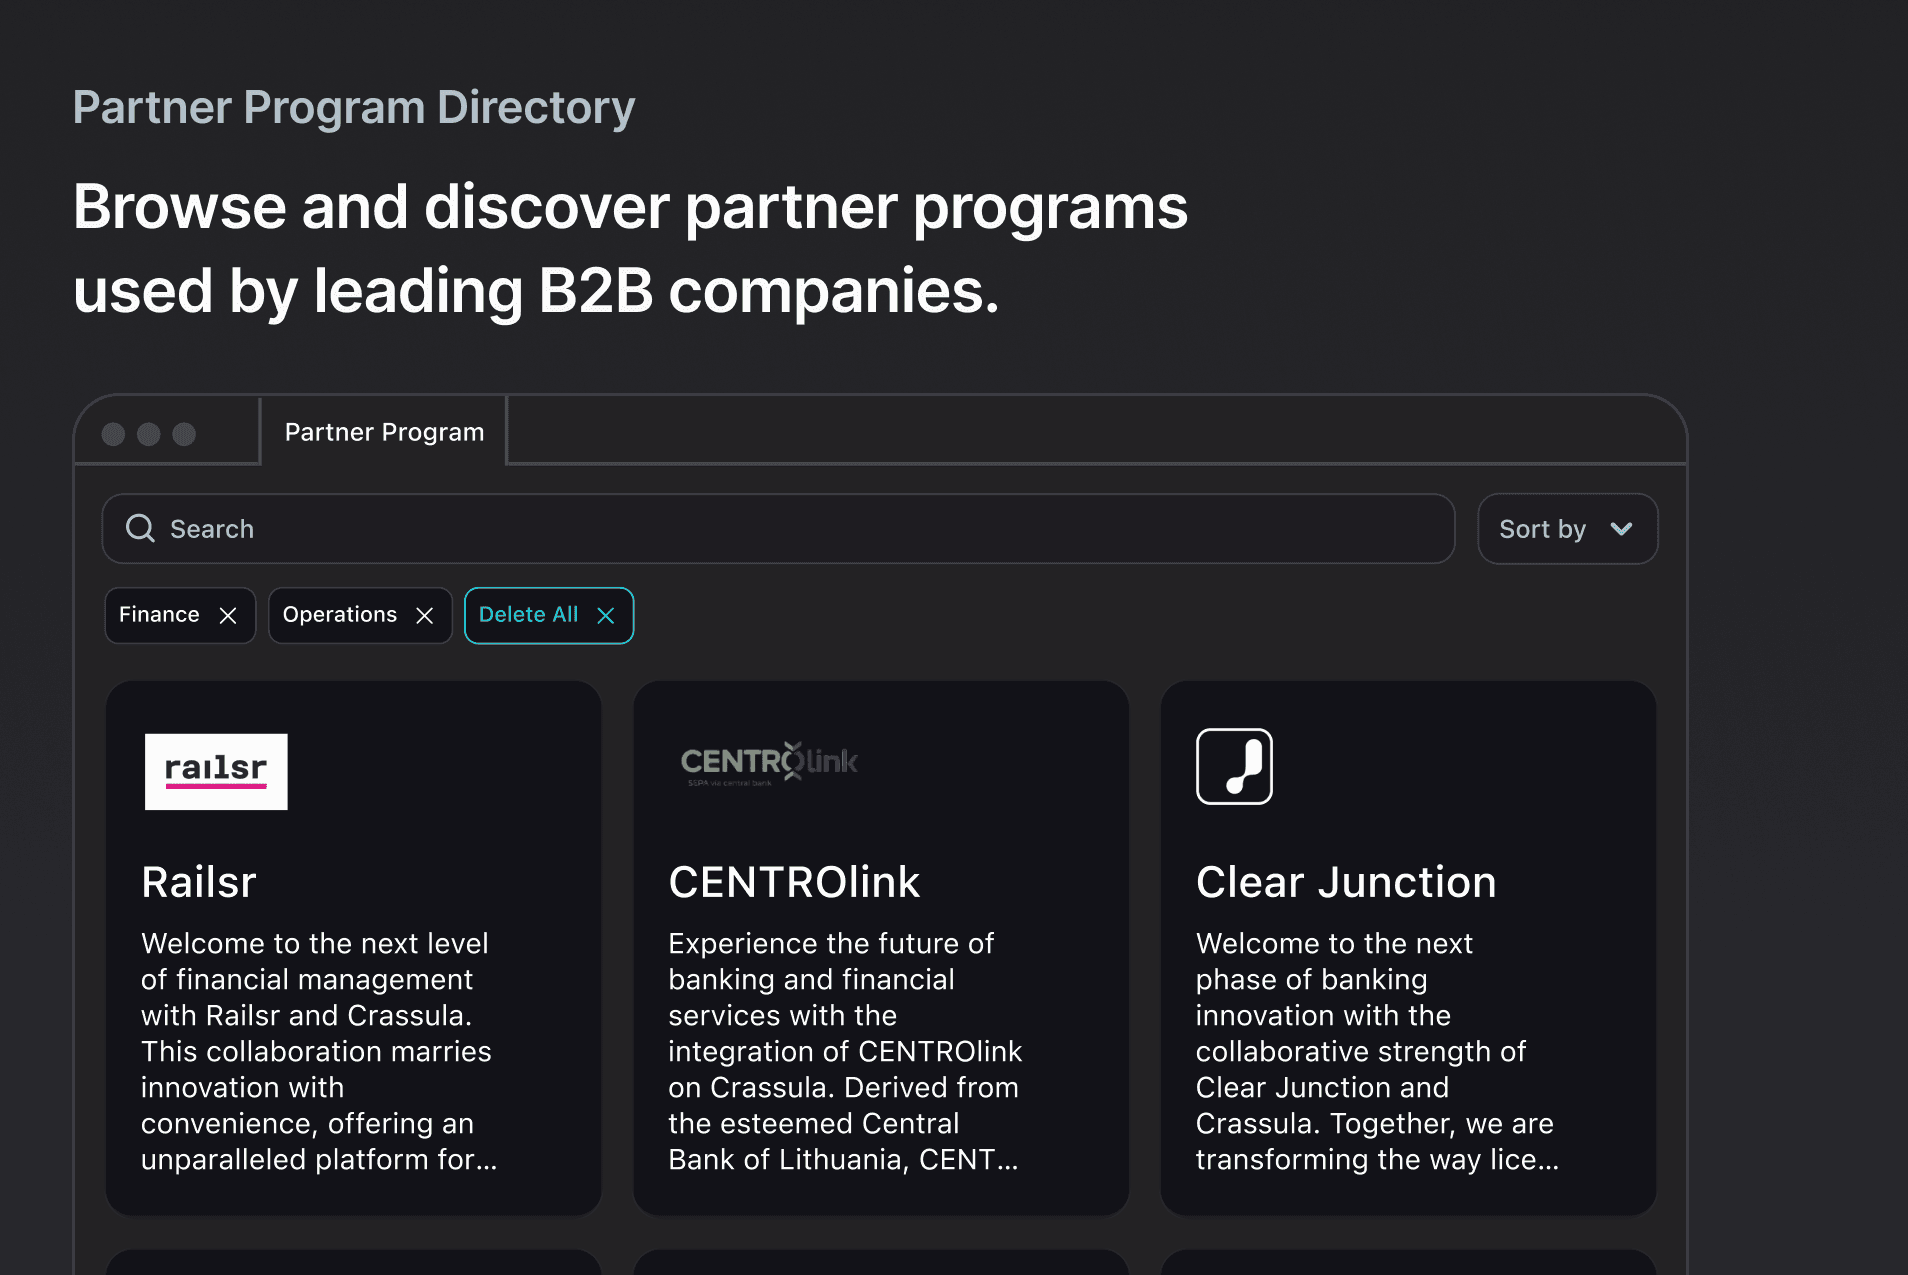Click the Finance filter chip label
1908x1275 pixels.
coord(159,614)
